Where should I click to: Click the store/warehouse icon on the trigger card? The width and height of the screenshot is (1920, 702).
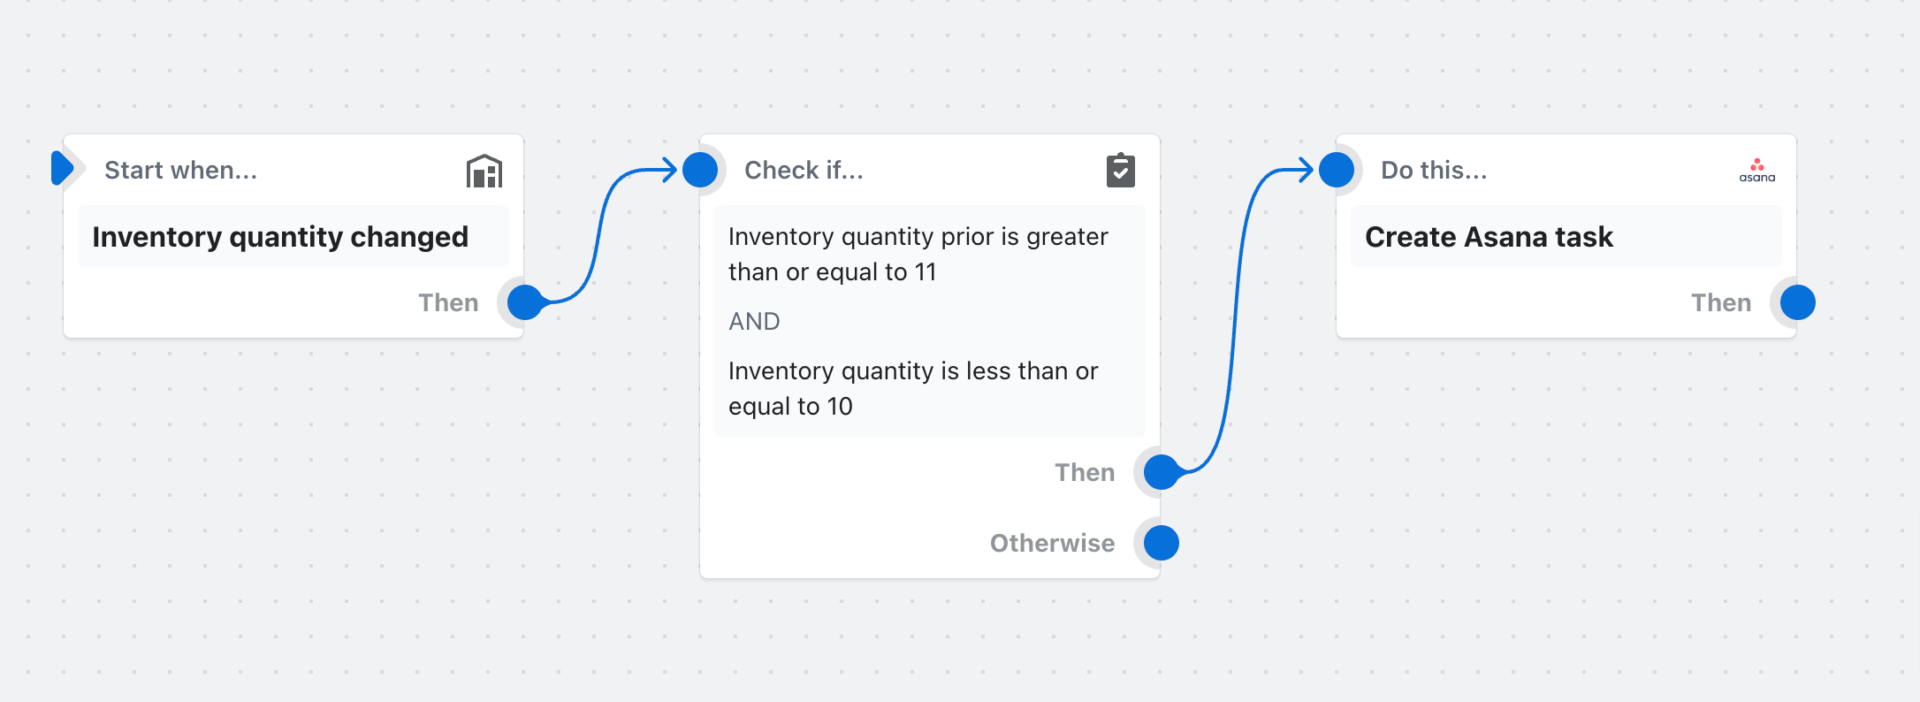[x=484, y=170]
